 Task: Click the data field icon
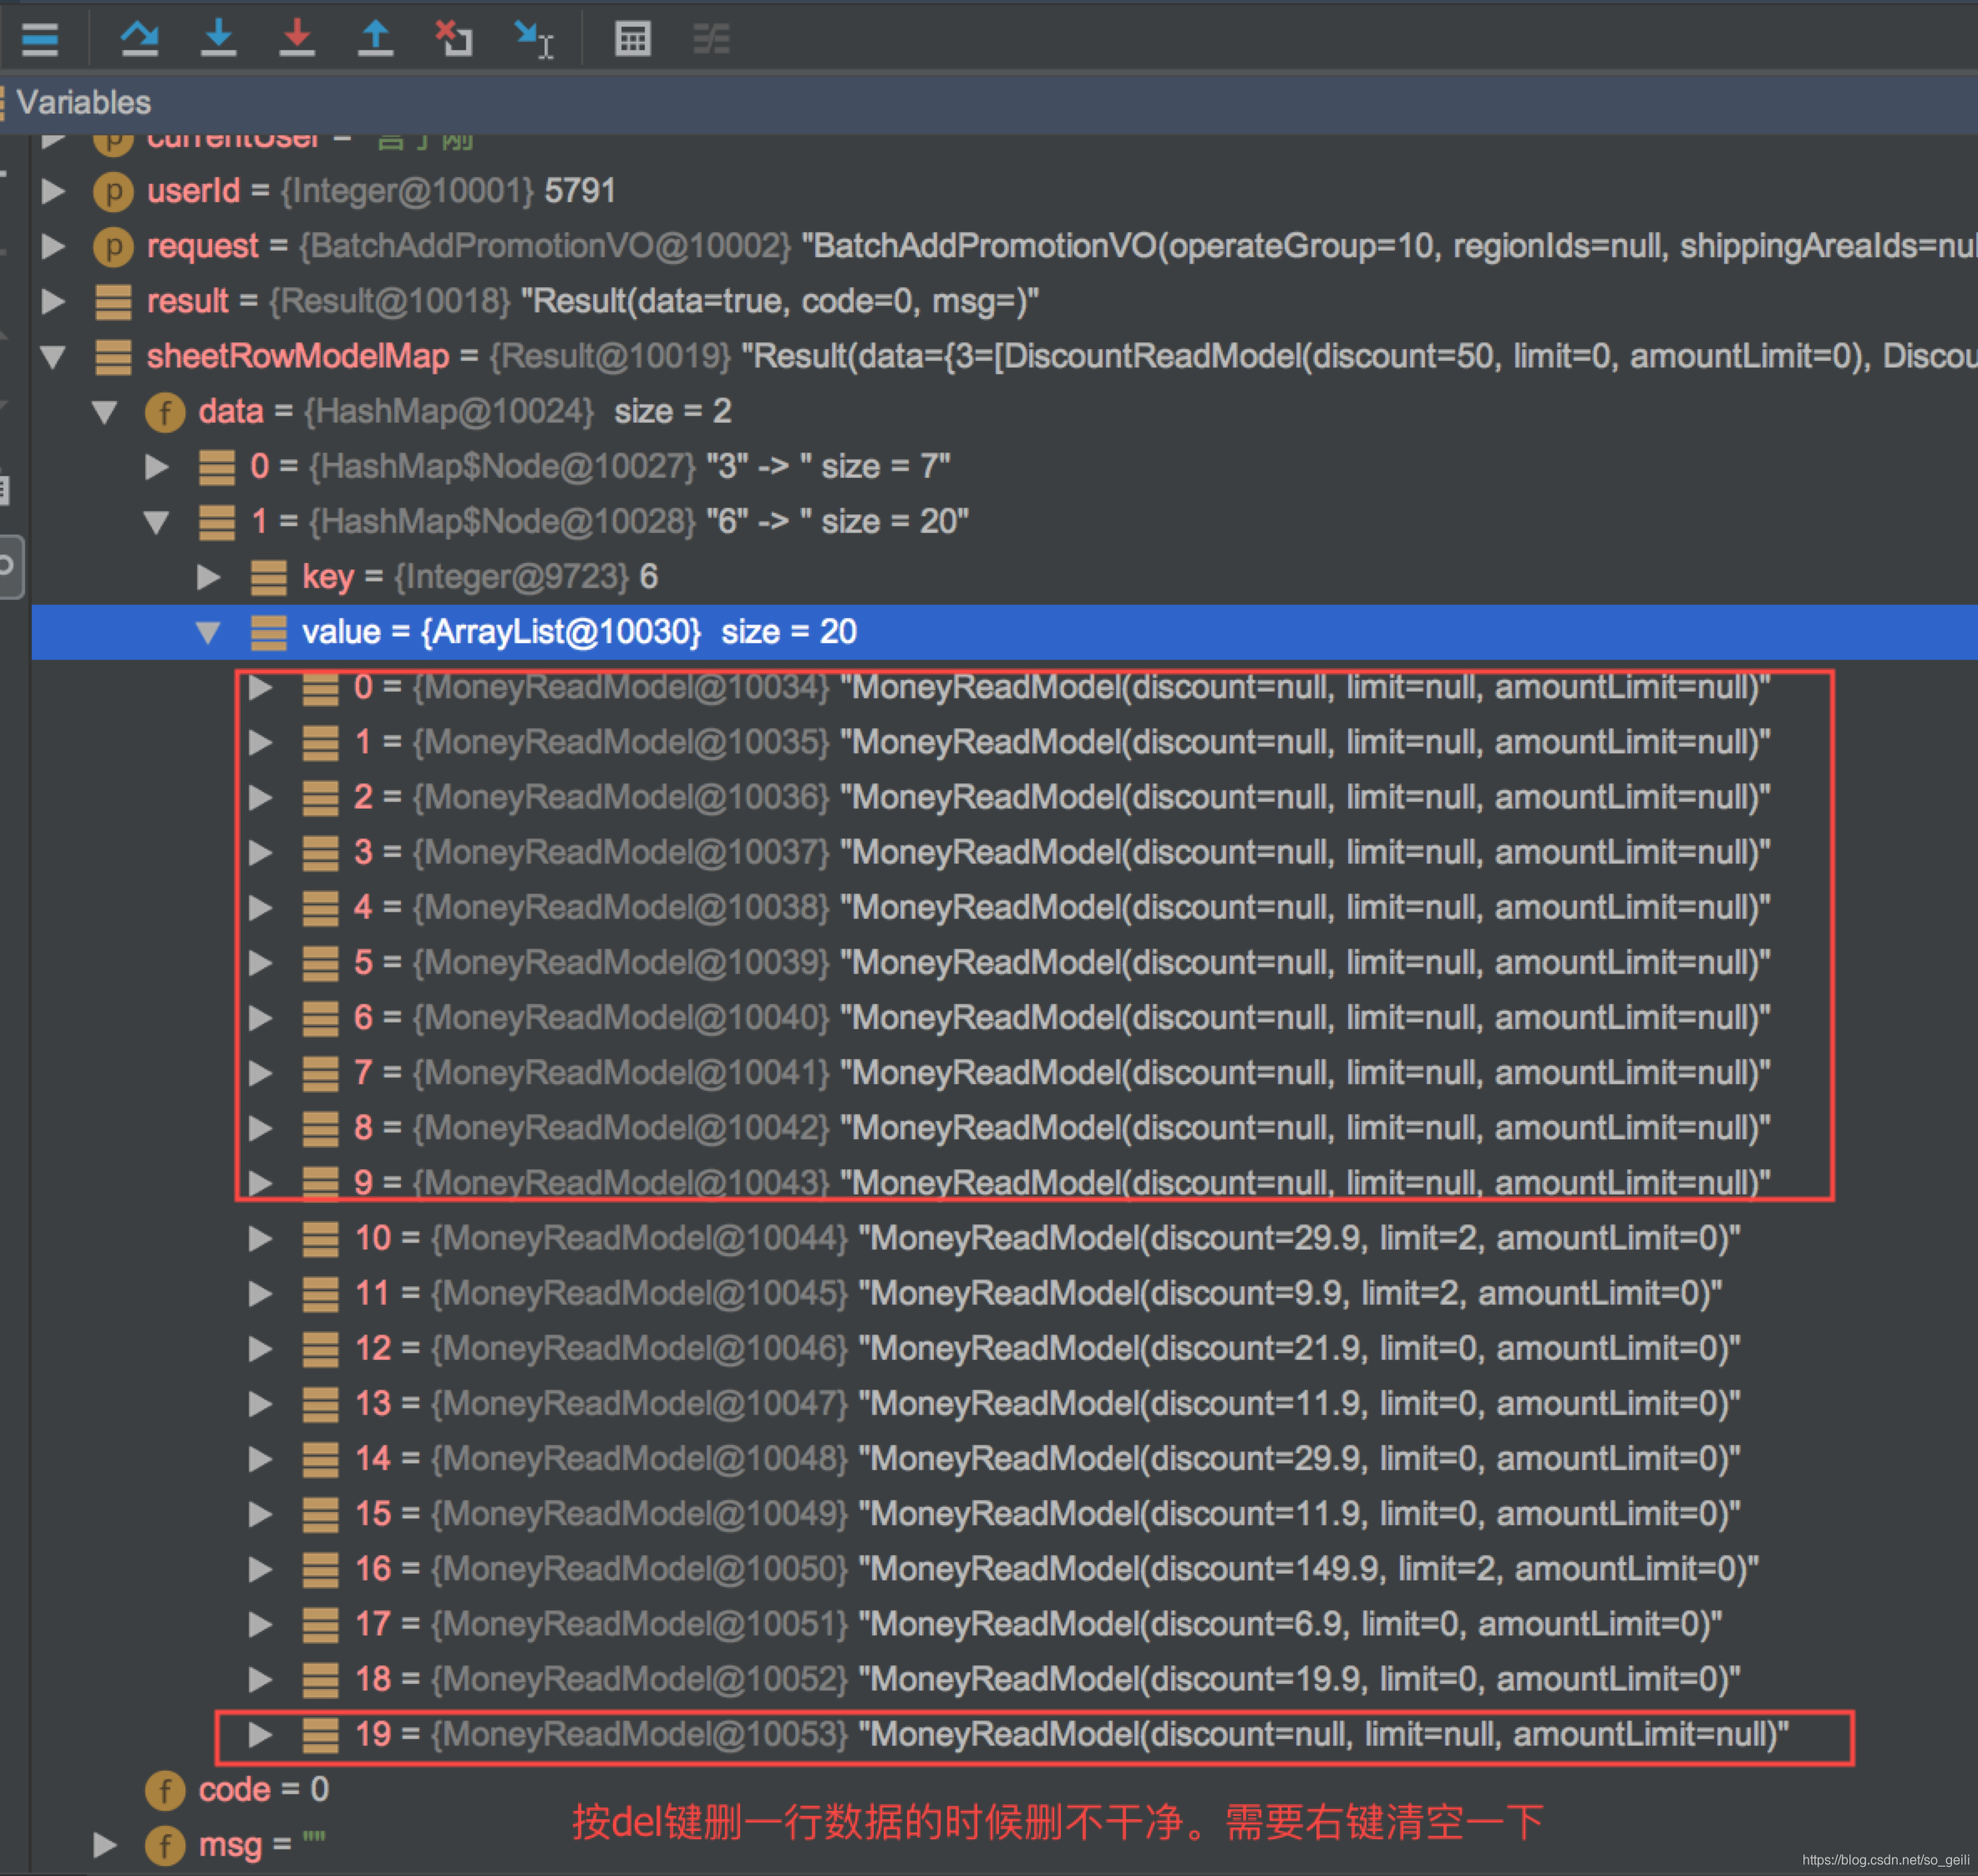[x=165, y=412]
